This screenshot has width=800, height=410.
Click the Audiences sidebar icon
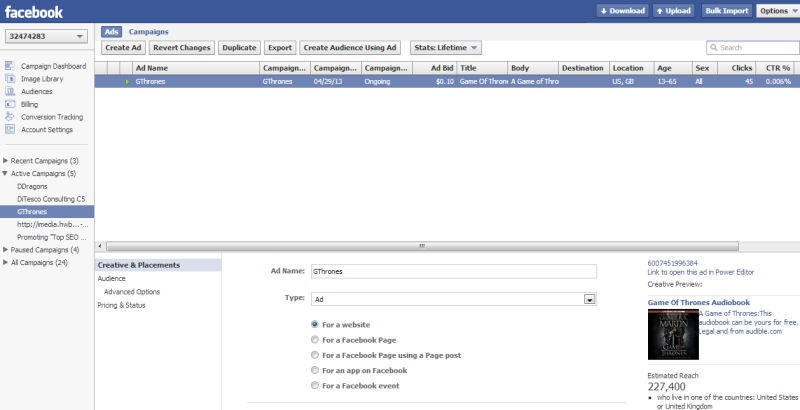click(10, 92)
